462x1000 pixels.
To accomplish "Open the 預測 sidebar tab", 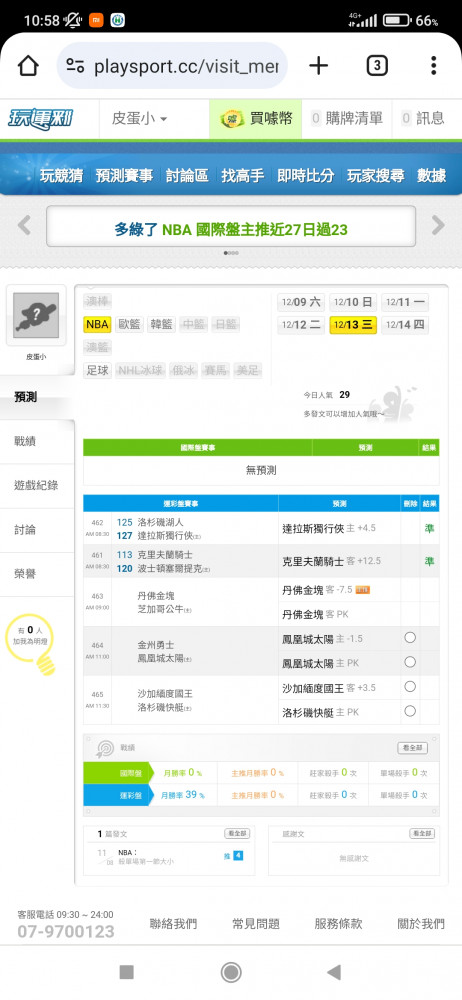I will [37, 397].
